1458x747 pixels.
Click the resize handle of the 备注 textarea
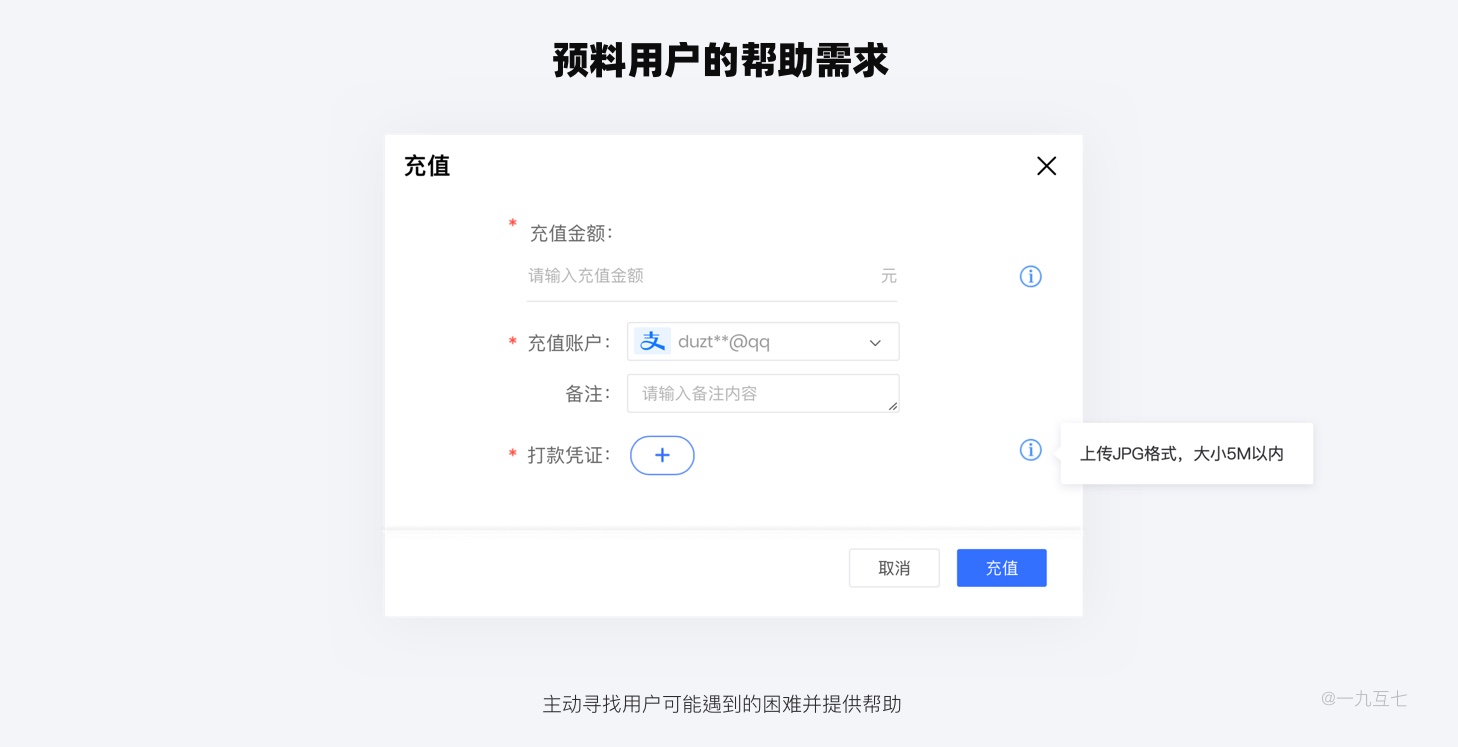[x=893, y=406]
